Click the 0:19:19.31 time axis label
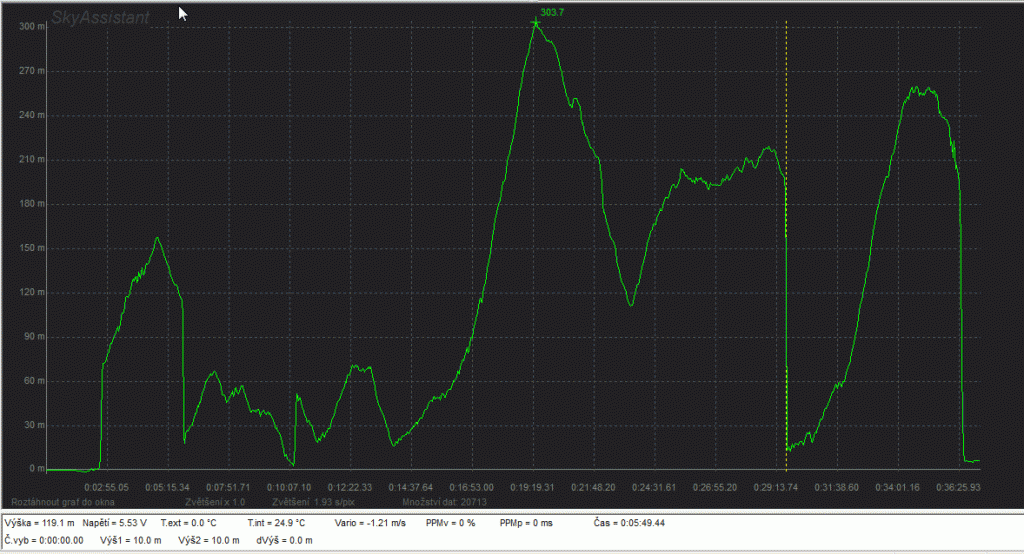Image resolution: width=1024 pixels, height=554 pixels. [x=536, y=487]
